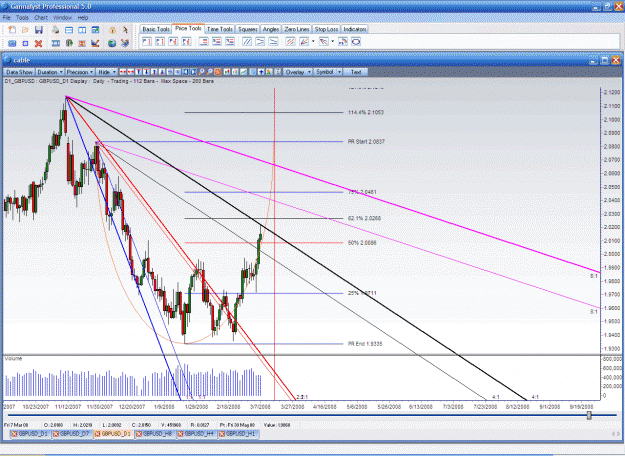The height and width of the screenshot is (456, 625).
Task: Switch to the Stop Loss tab
Action: tap(326, 29)
